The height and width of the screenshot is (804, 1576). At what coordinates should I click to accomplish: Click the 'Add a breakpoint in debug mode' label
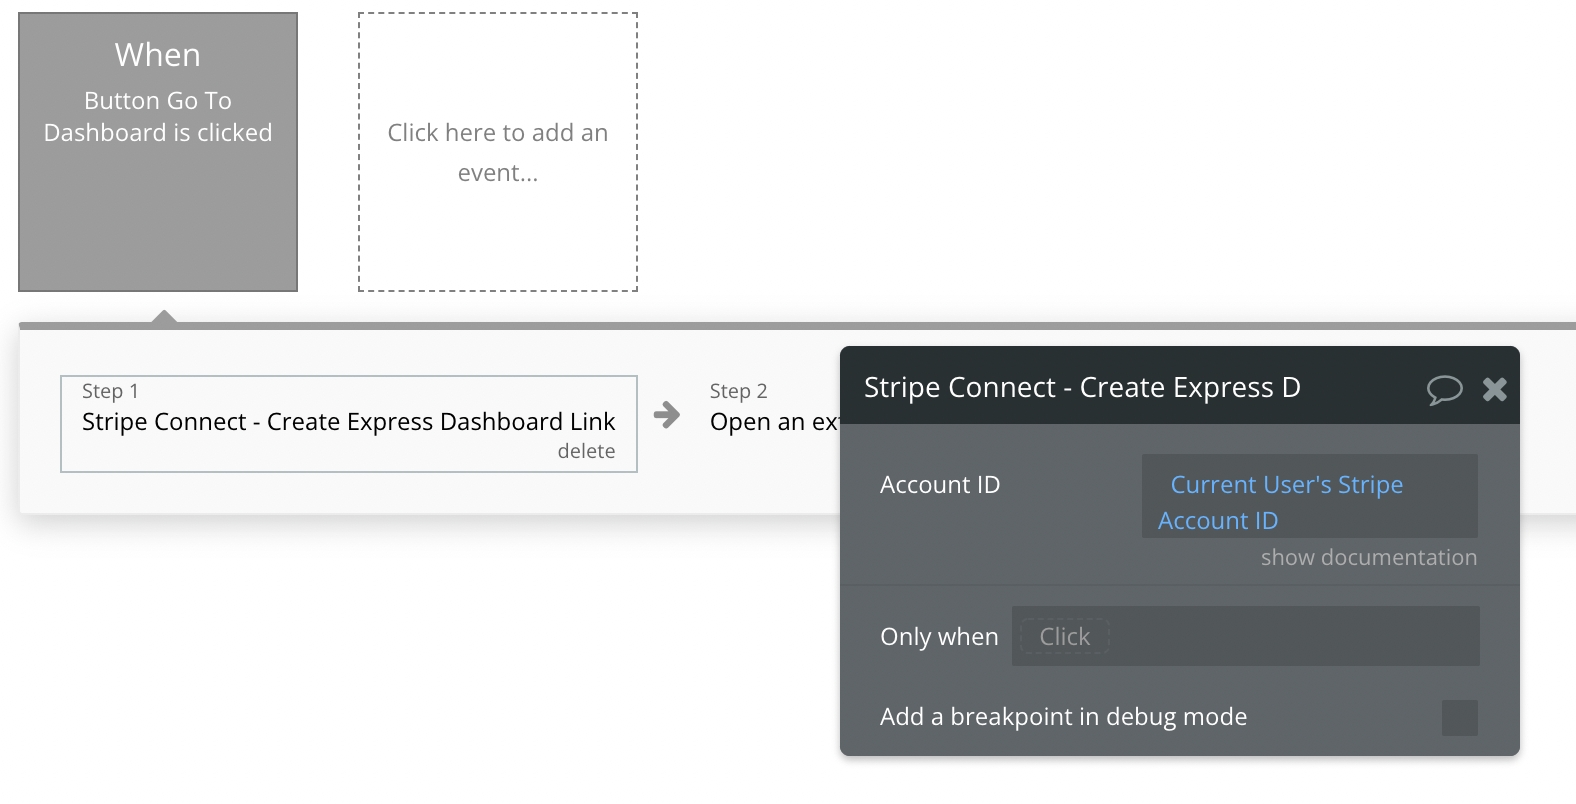click(1063, 717)
